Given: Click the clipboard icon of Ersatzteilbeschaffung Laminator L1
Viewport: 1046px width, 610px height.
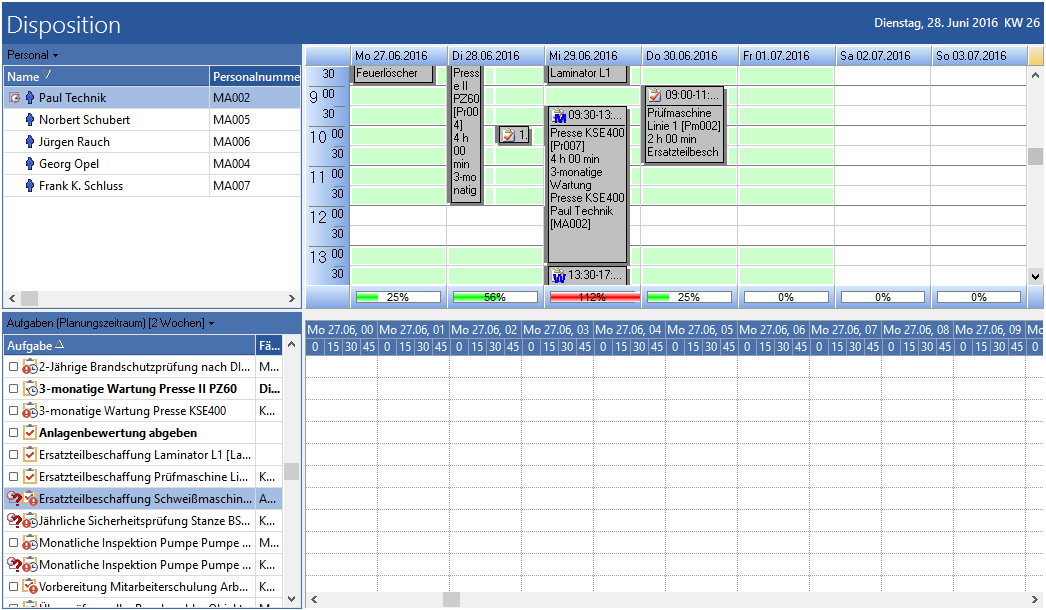Looking at the screenshot, I should pyautogui.click(x=30, y=455).
